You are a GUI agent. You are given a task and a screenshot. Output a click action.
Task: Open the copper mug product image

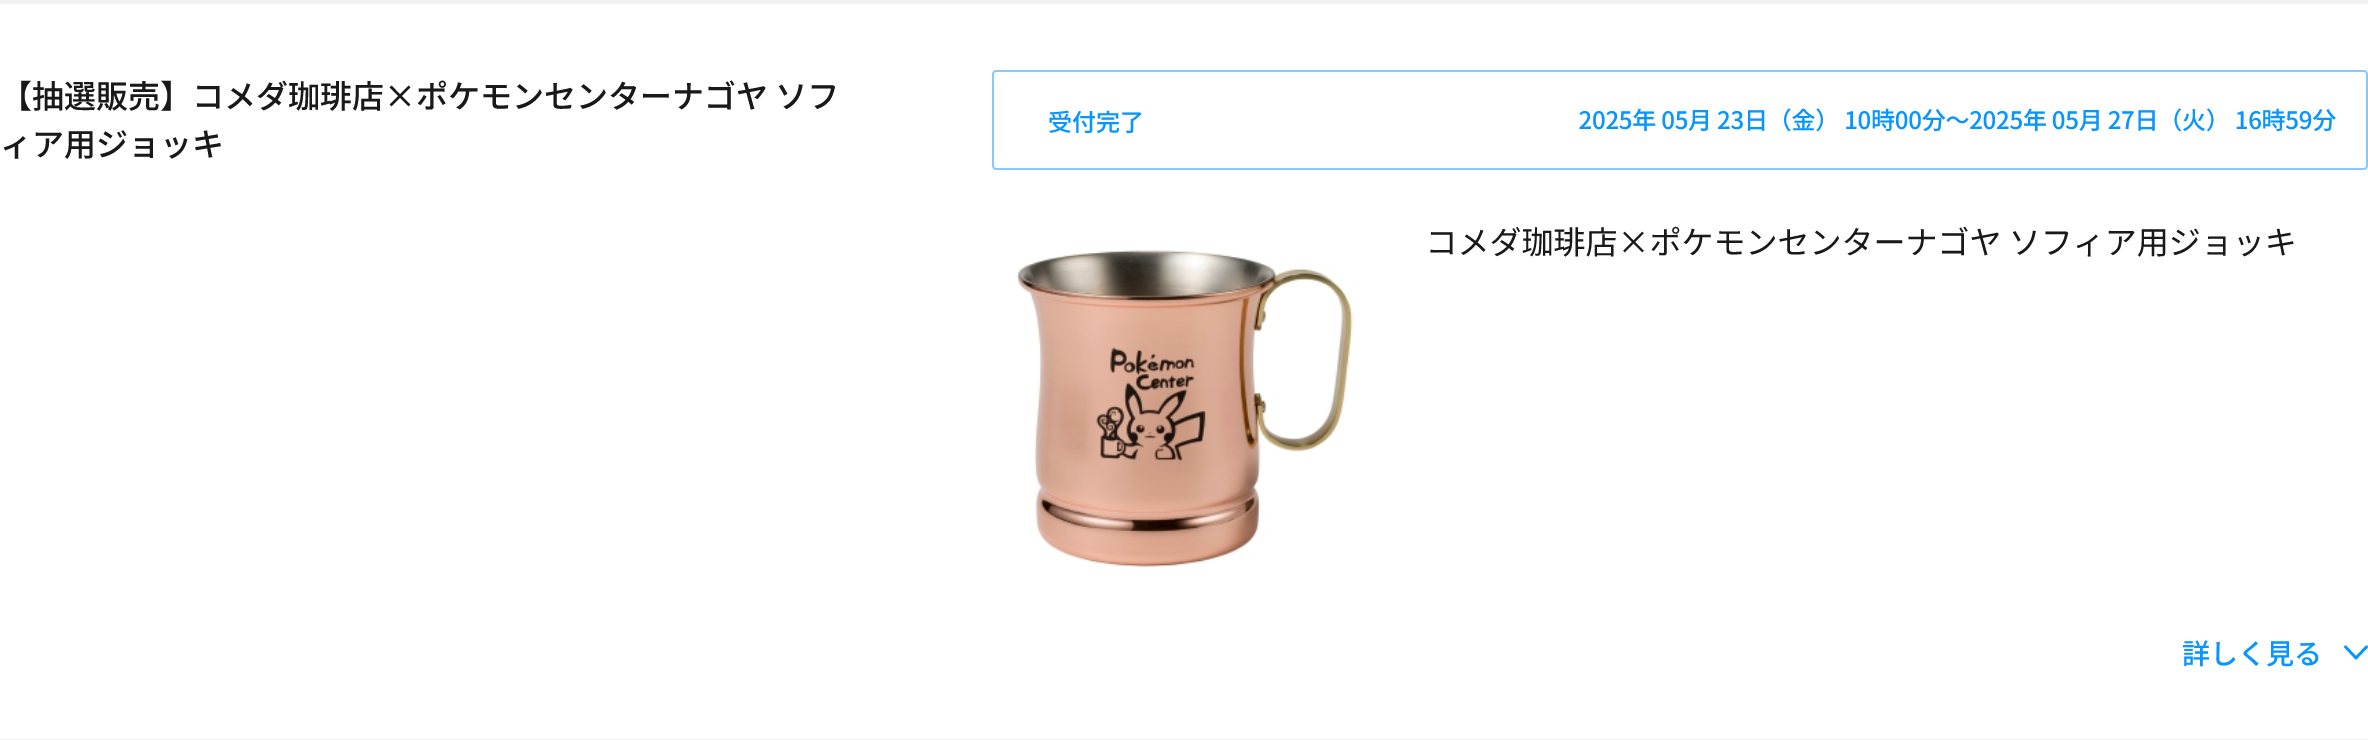(1184, 408)
